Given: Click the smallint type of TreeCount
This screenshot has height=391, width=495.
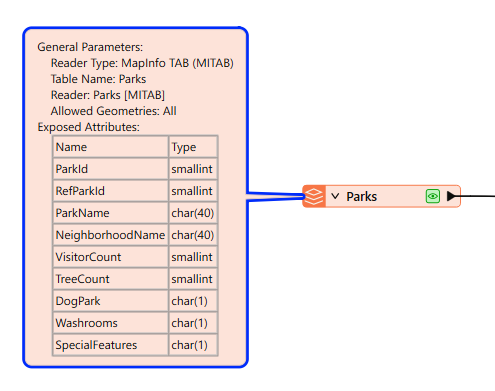Looking at the screenshot, I should click(x=193, y=279).
